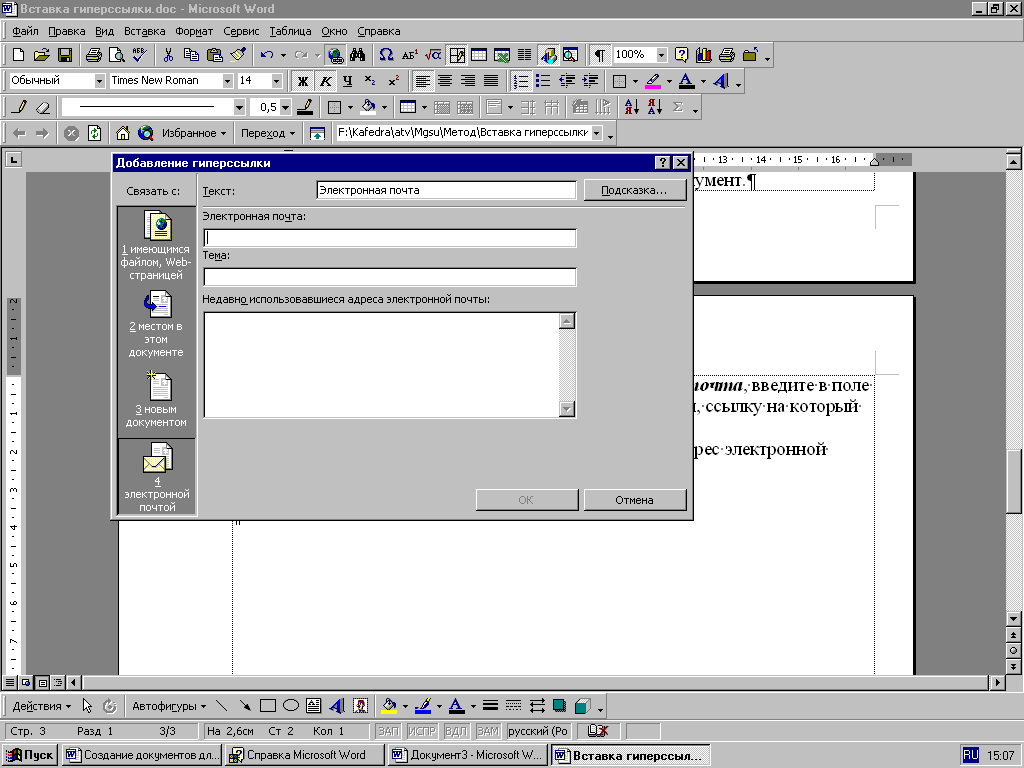Sort ascending icon in tables toolbar
1024x768 pixels.
point(632,106)
